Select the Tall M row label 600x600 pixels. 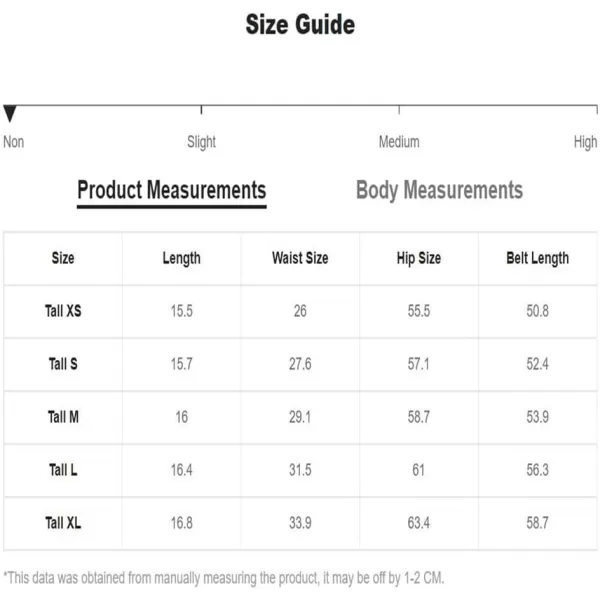tap(63, 417)
